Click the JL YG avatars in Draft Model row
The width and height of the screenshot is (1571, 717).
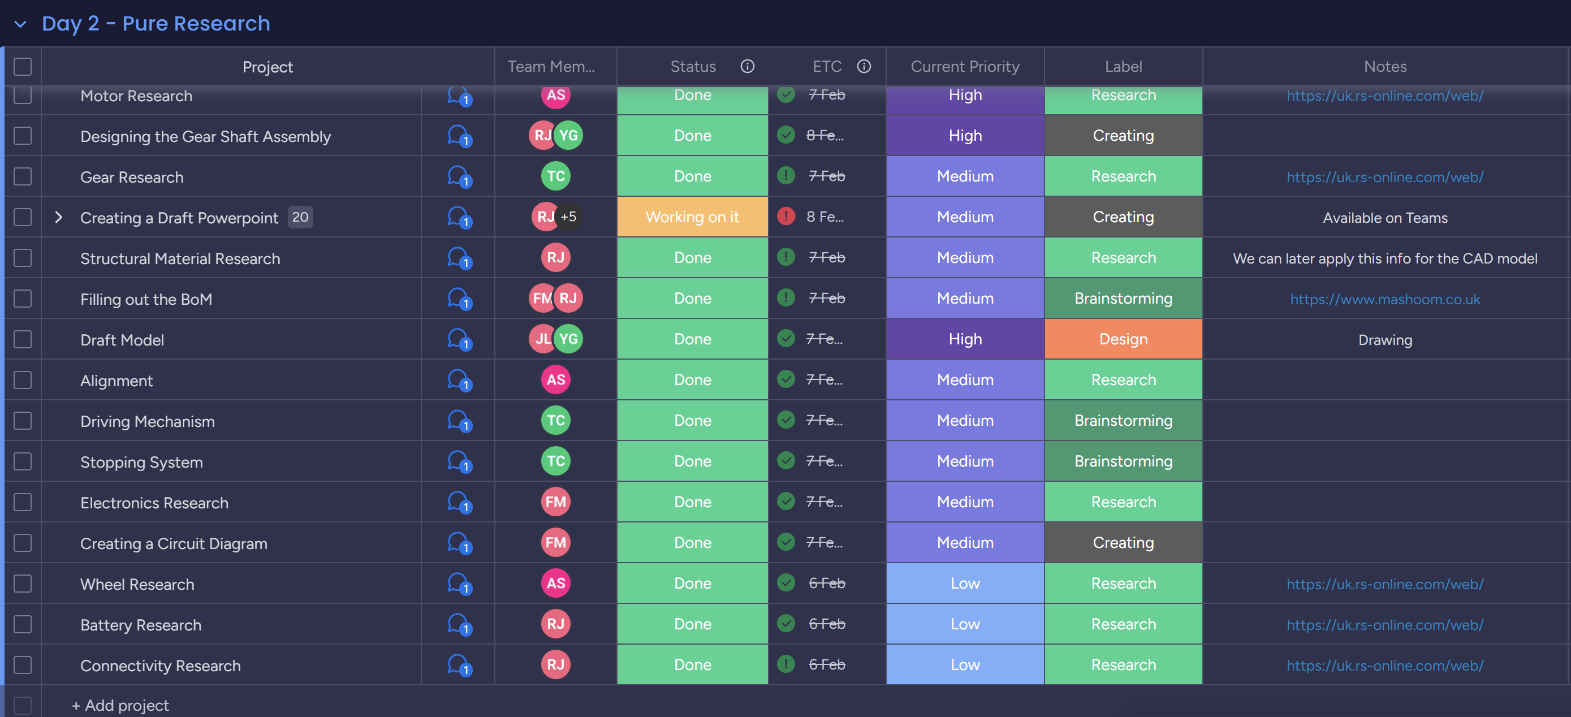[556, 339]
